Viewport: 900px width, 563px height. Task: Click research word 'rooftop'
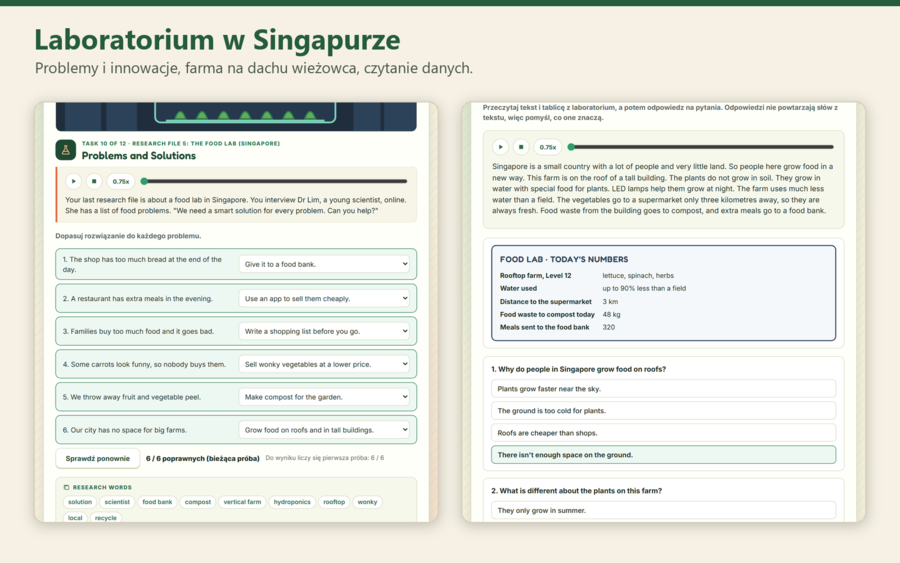(334, 502)
